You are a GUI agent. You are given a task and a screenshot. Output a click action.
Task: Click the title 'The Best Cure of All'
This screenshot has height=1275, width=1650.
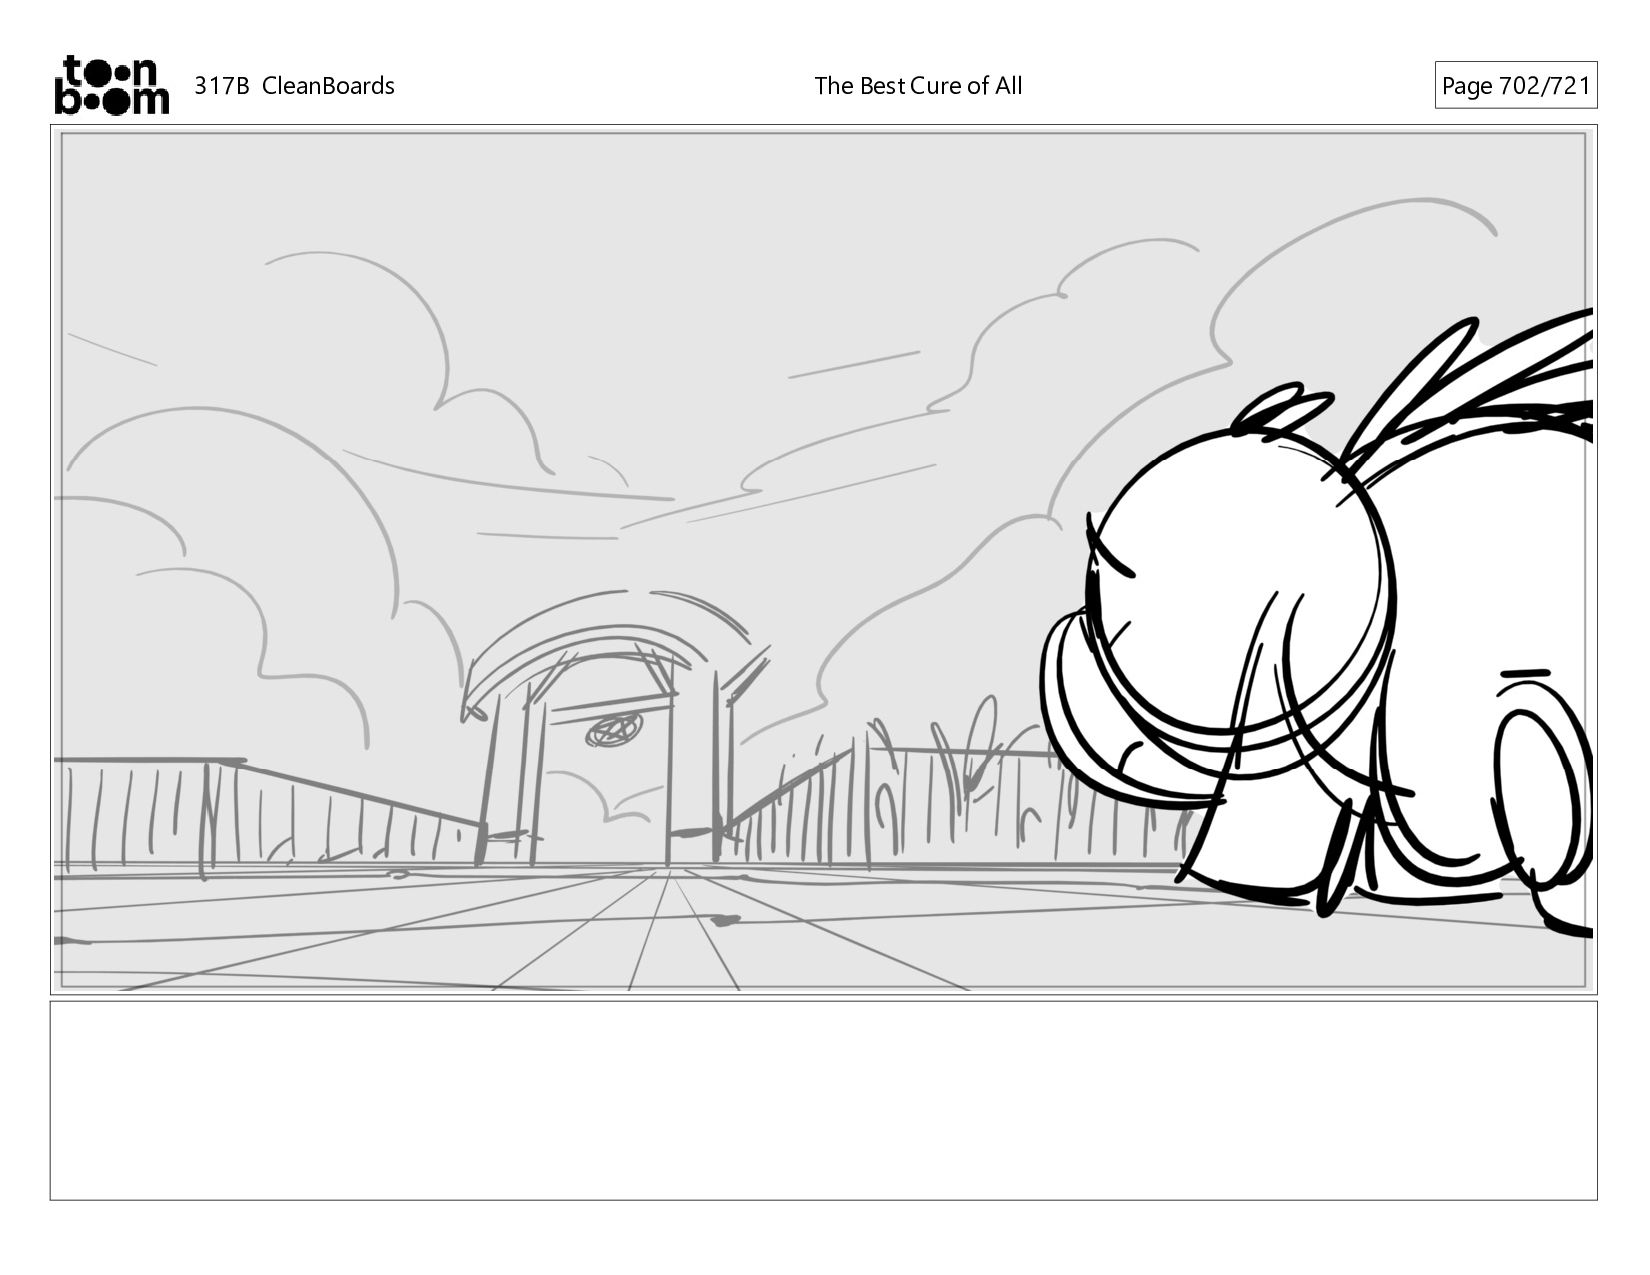pos(918,86)
